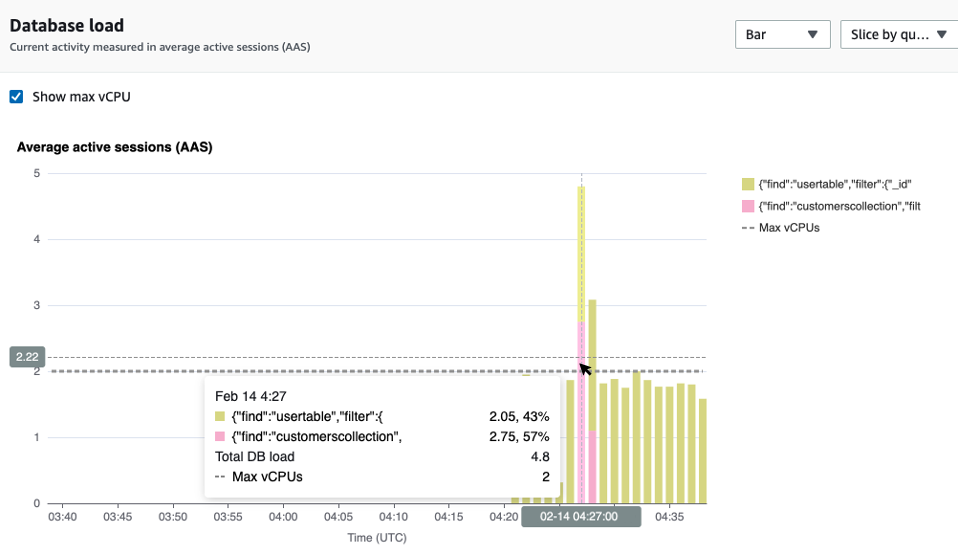Click the Show max vCPU label

[81, 97]
